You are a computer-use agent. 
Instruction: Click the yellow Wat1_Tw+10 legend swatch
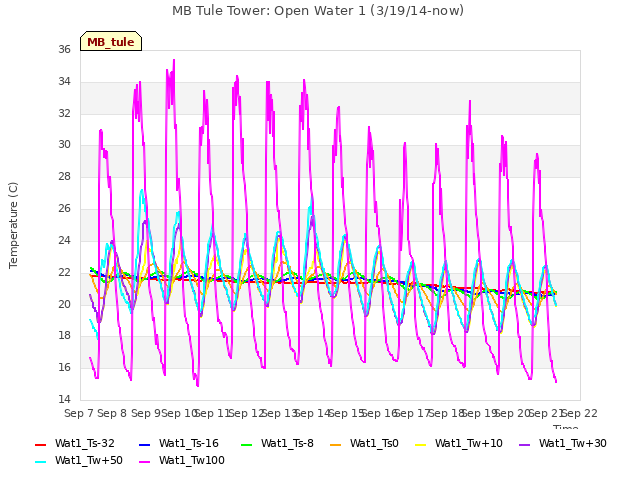pos(420,444)
